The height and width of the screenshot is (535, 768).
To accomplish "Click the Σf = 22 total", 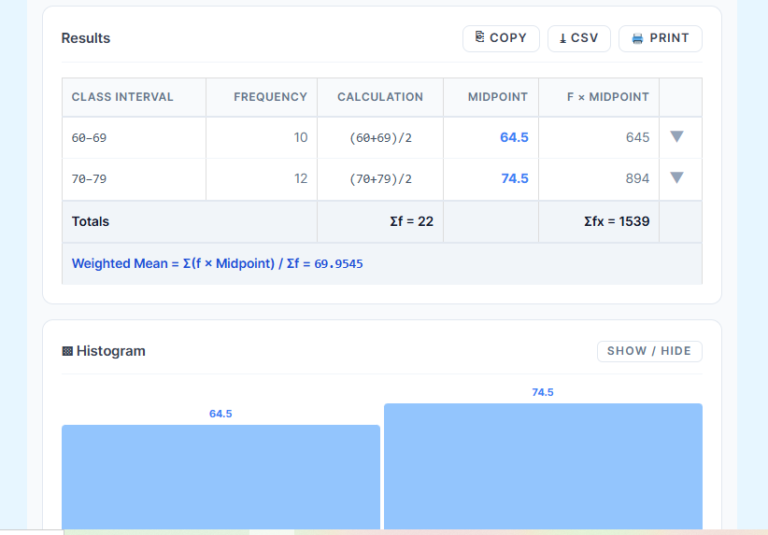I will (x=411, y=221).
